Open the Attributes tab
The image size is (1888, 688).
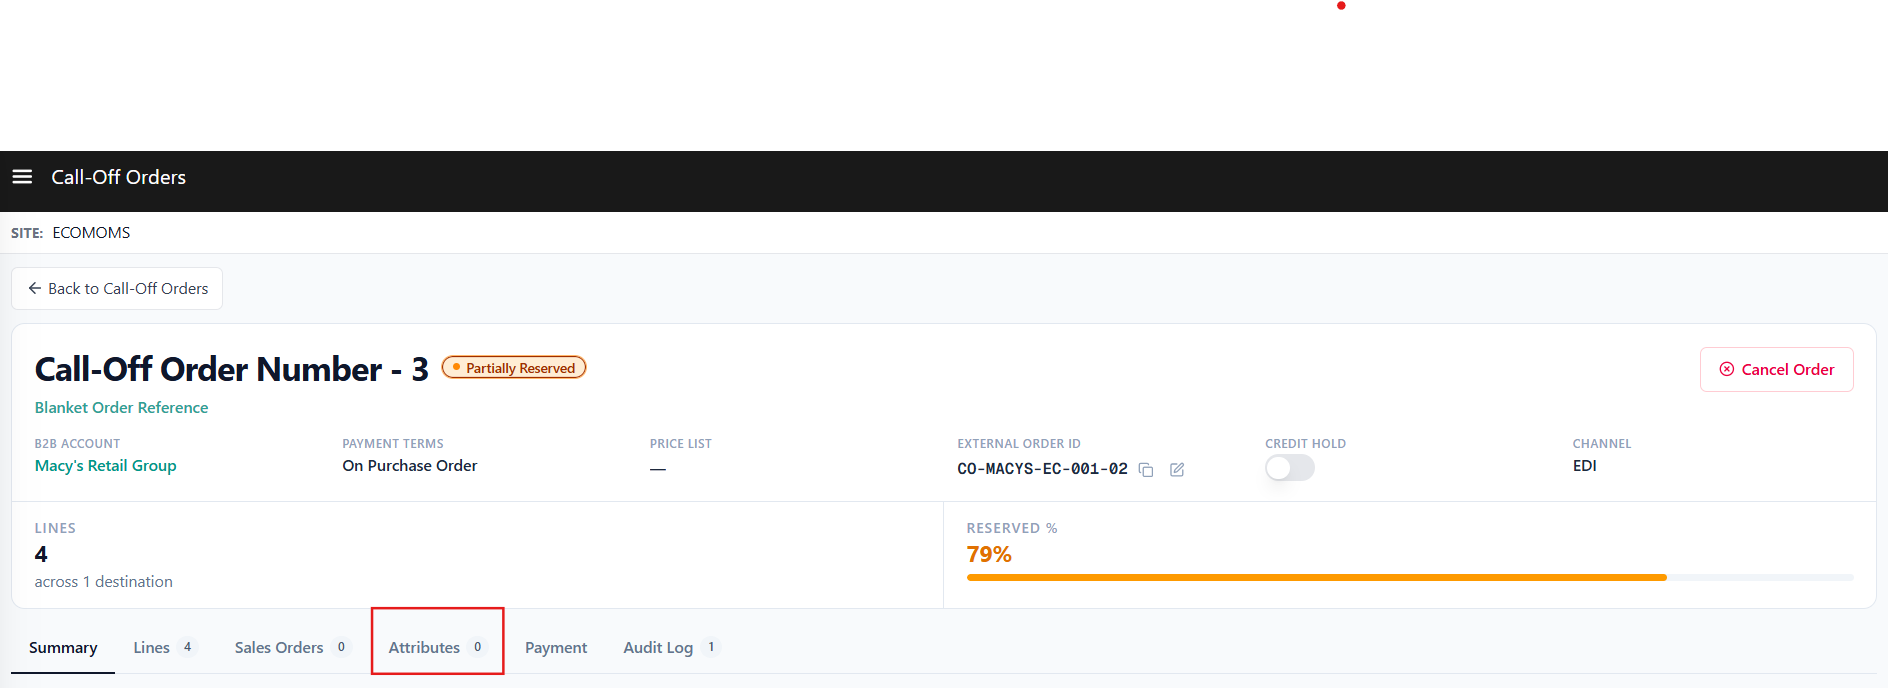pos(437,648)
